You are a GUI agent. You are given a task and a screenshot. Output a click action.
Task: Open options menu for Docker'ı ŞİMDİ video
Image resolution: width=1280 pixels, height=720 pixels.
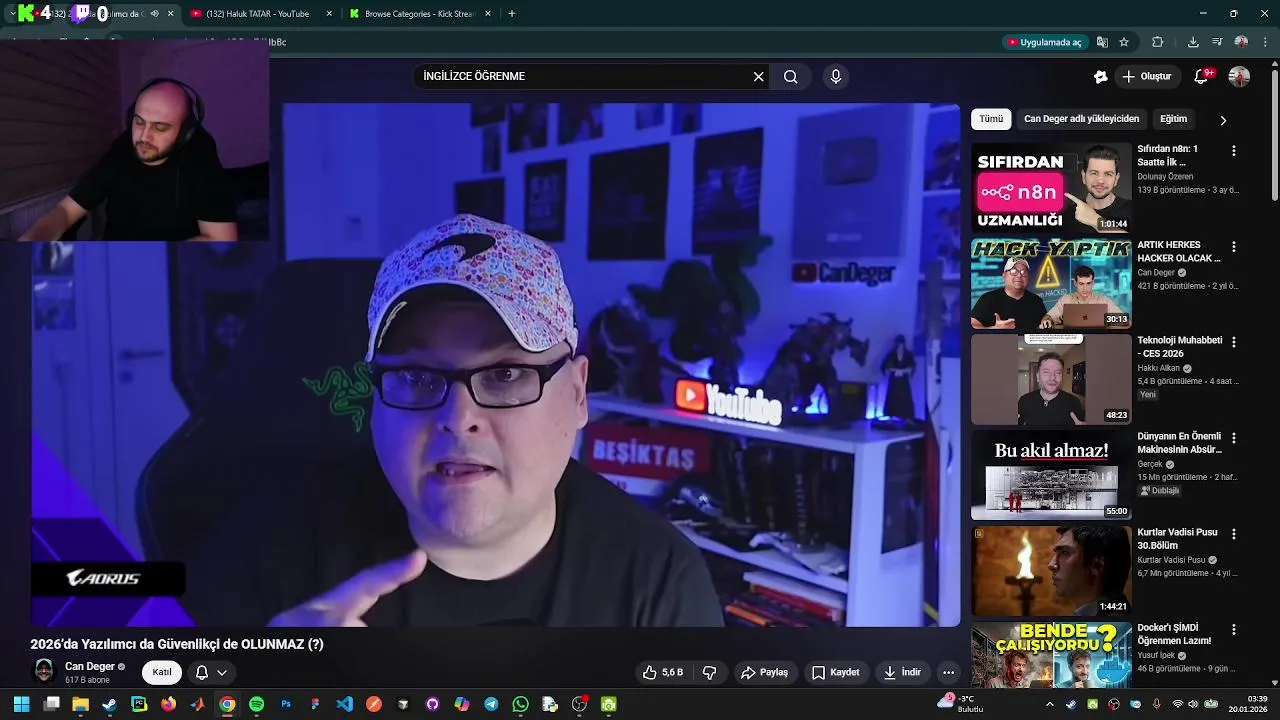[x=1233, y=630]
